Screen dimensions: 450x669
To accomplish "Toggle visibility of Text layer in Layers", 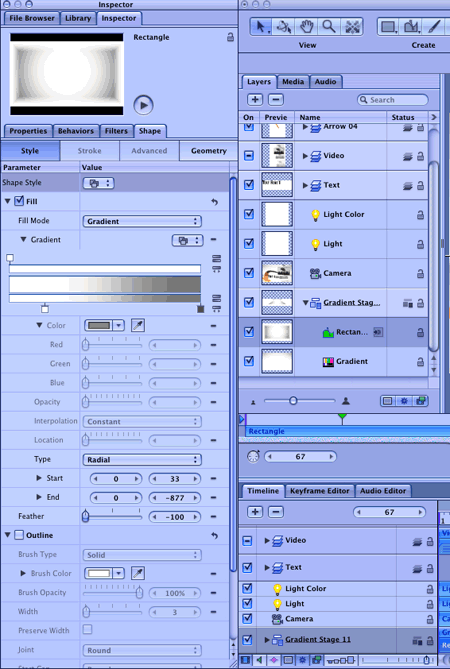I will [x=249, y=185].
